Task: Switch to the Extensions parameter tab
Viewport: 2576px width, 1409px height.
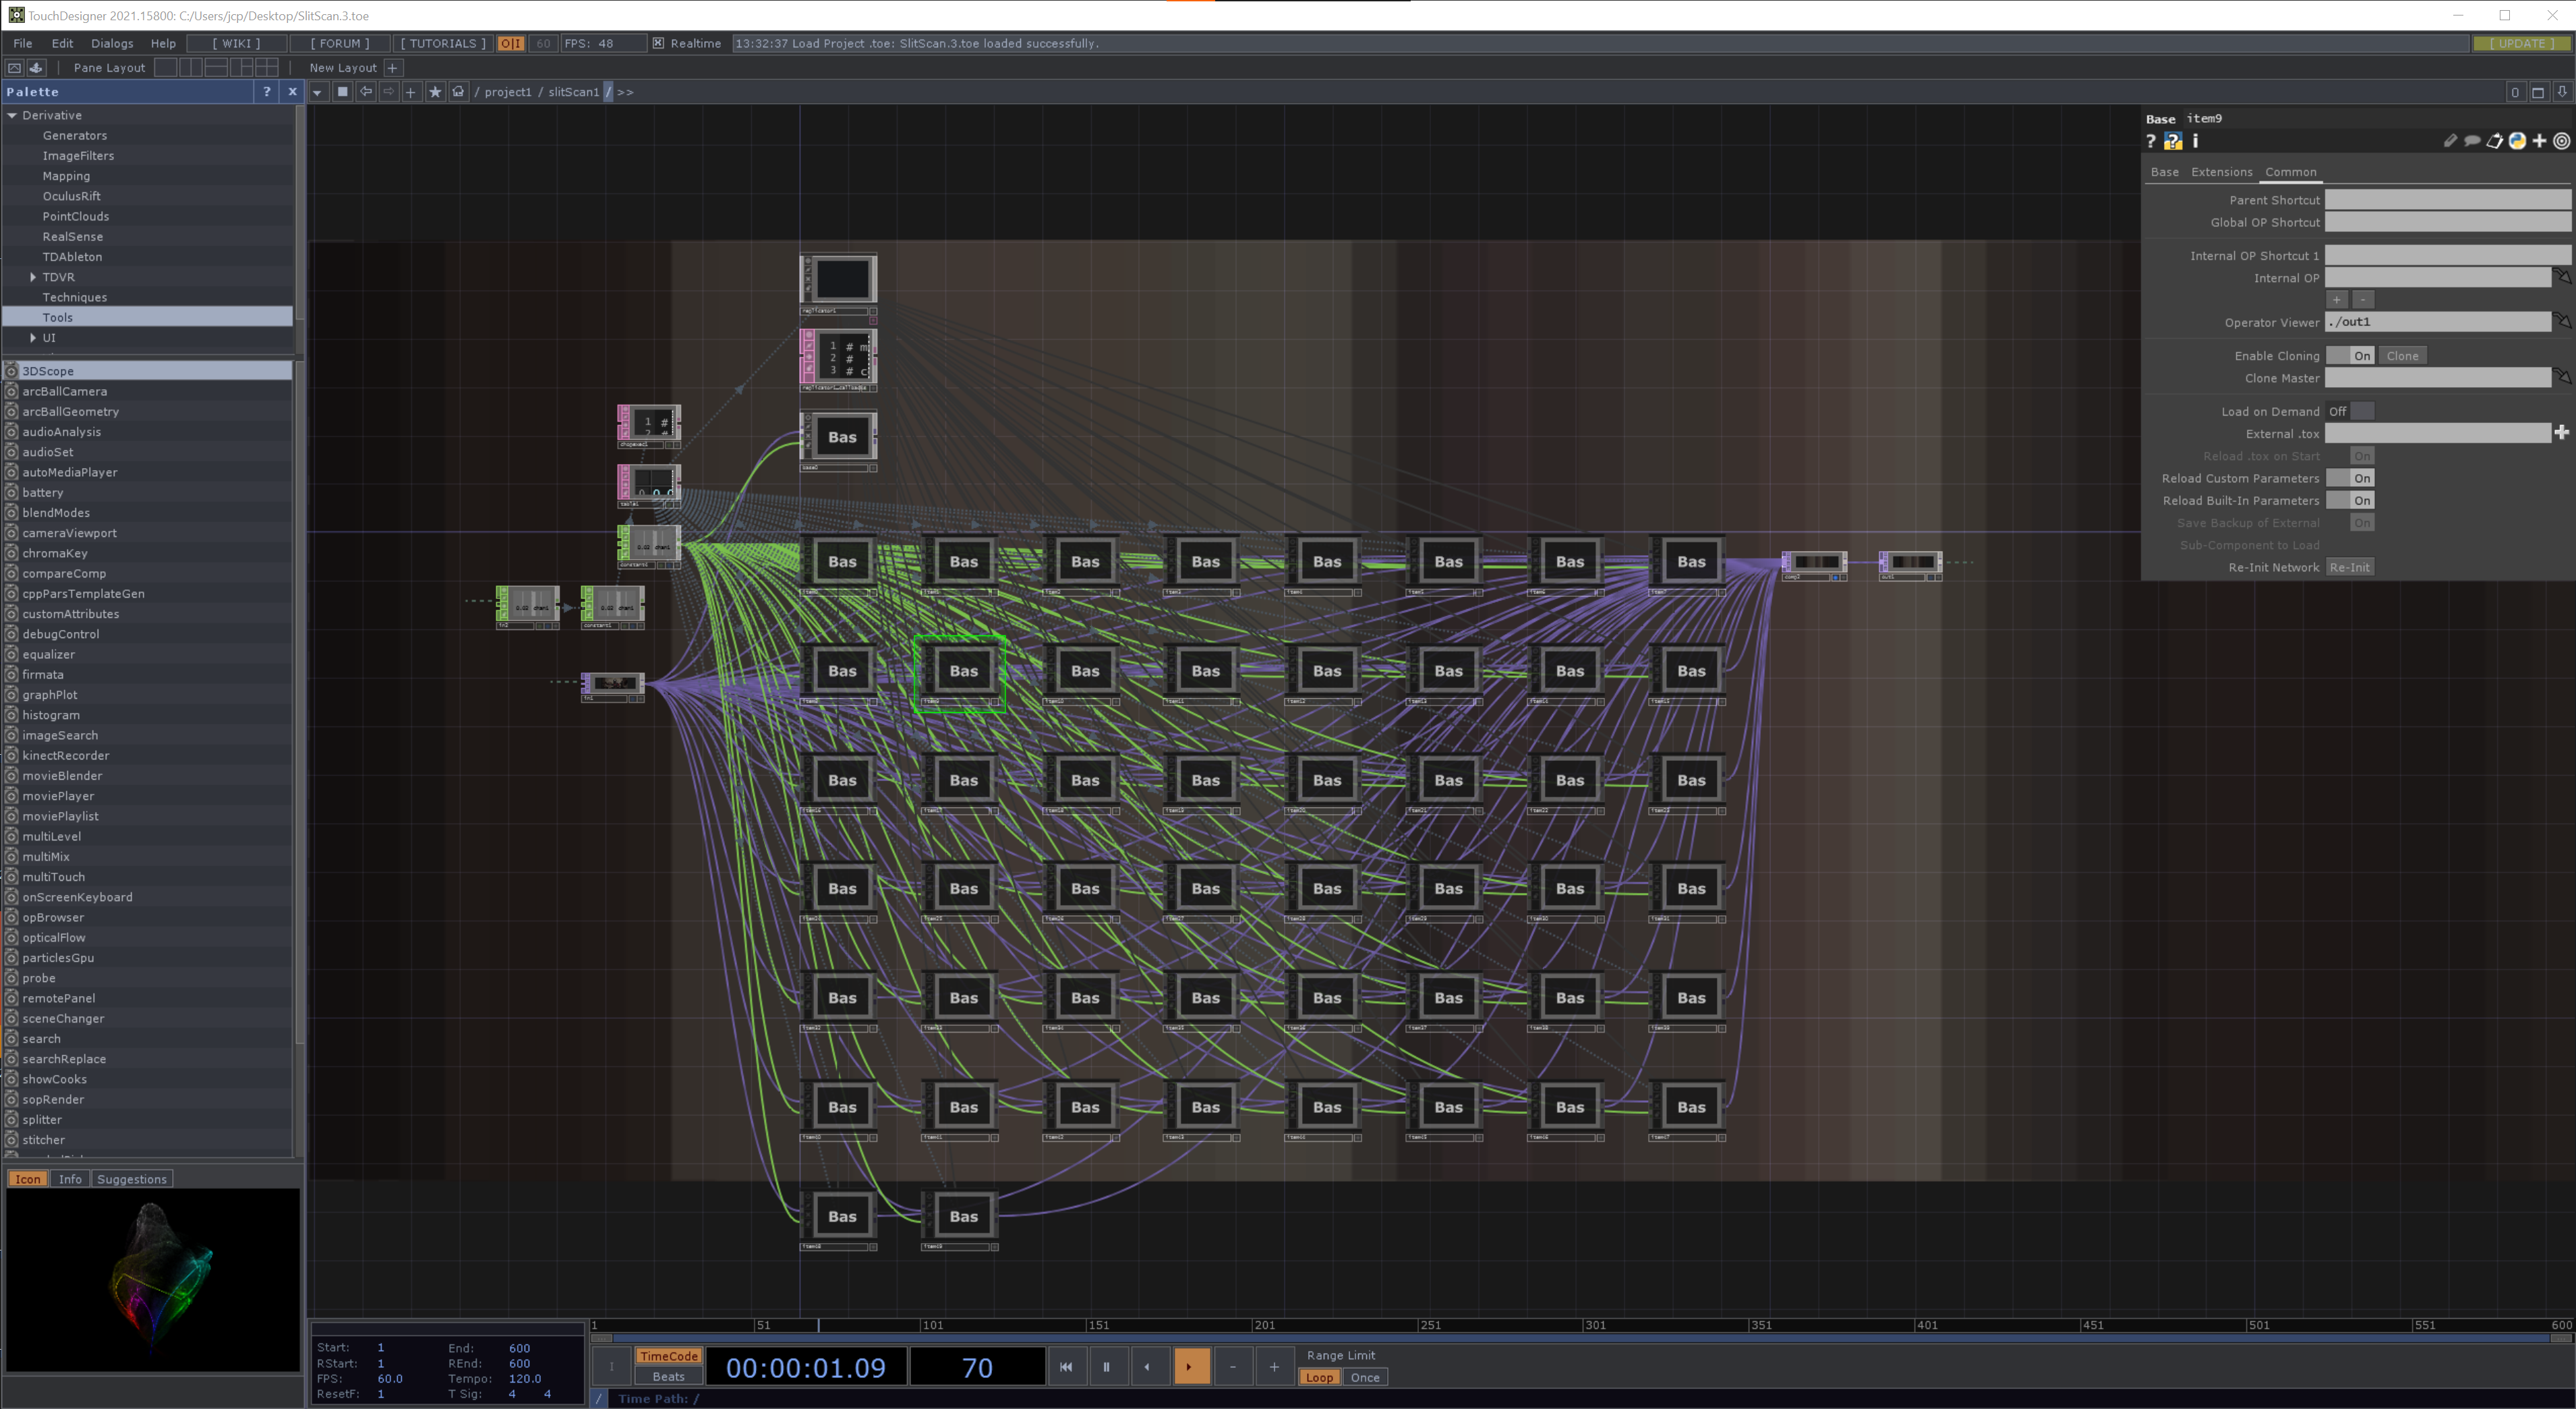Action: pyautogui.click(x=2221, y=172)
